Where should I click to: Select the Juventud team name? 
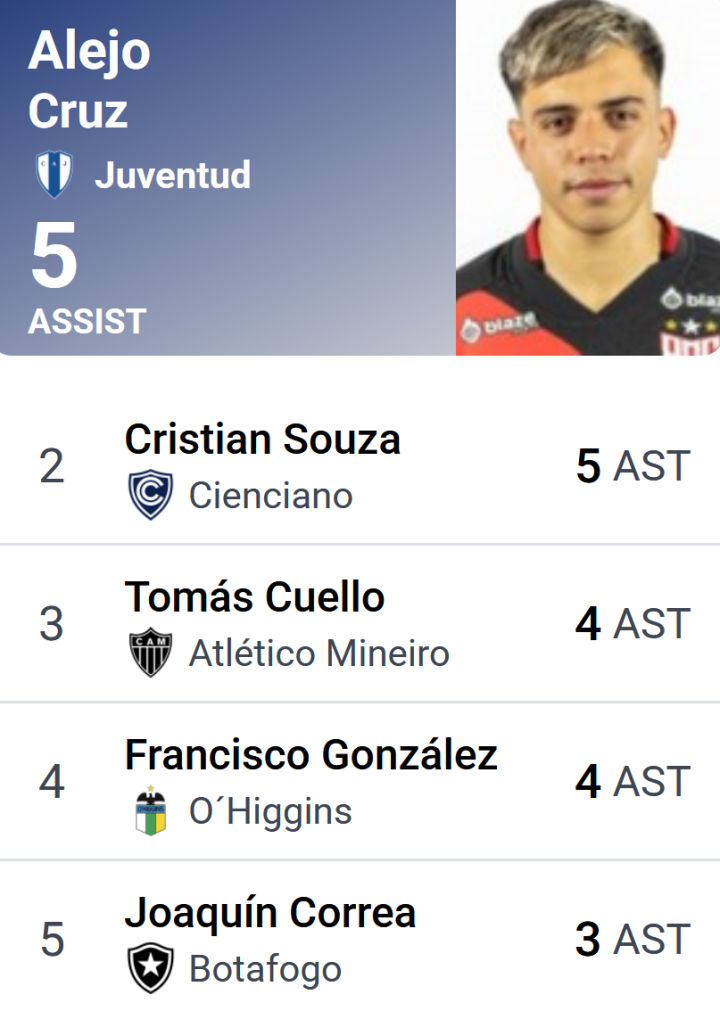pos(173,175)
